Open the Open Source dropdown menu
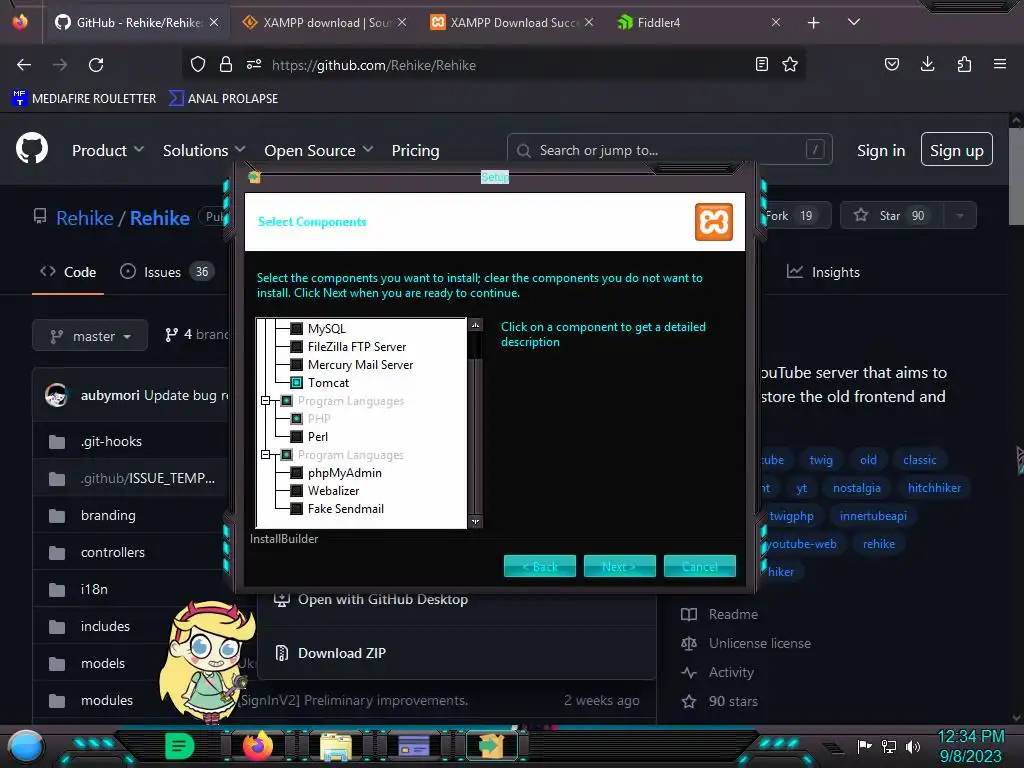The image size is (1024, 768). coord(319,150)
